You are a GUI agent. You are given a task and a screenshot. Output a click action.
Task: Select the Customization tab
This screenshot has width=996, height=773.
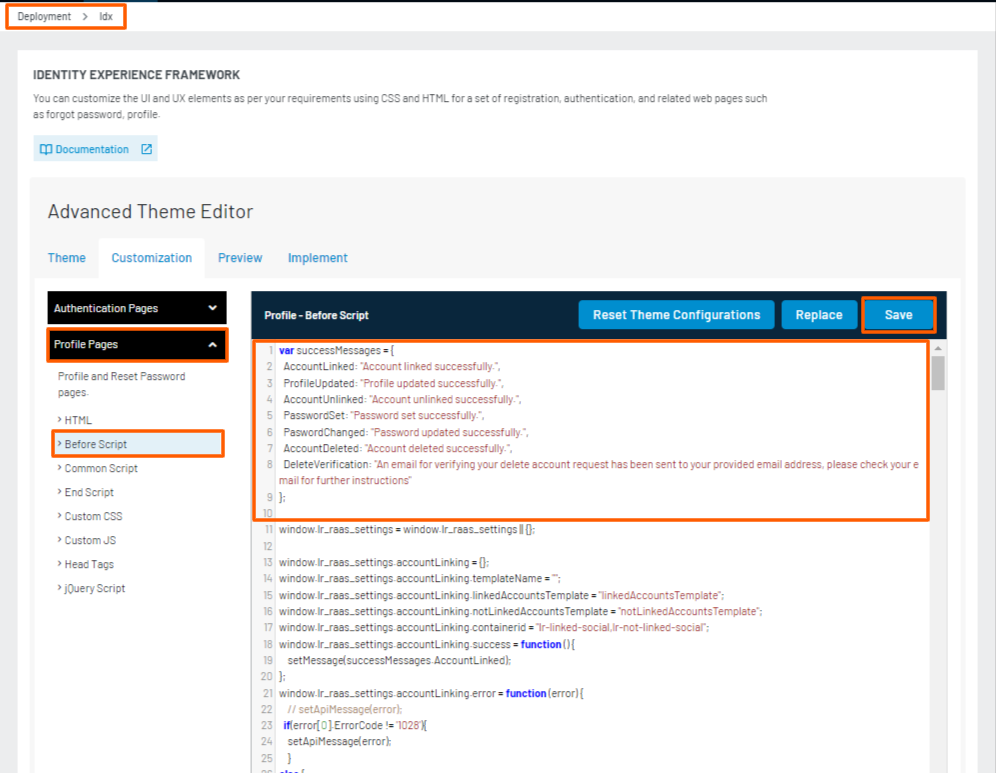(152, 258)
